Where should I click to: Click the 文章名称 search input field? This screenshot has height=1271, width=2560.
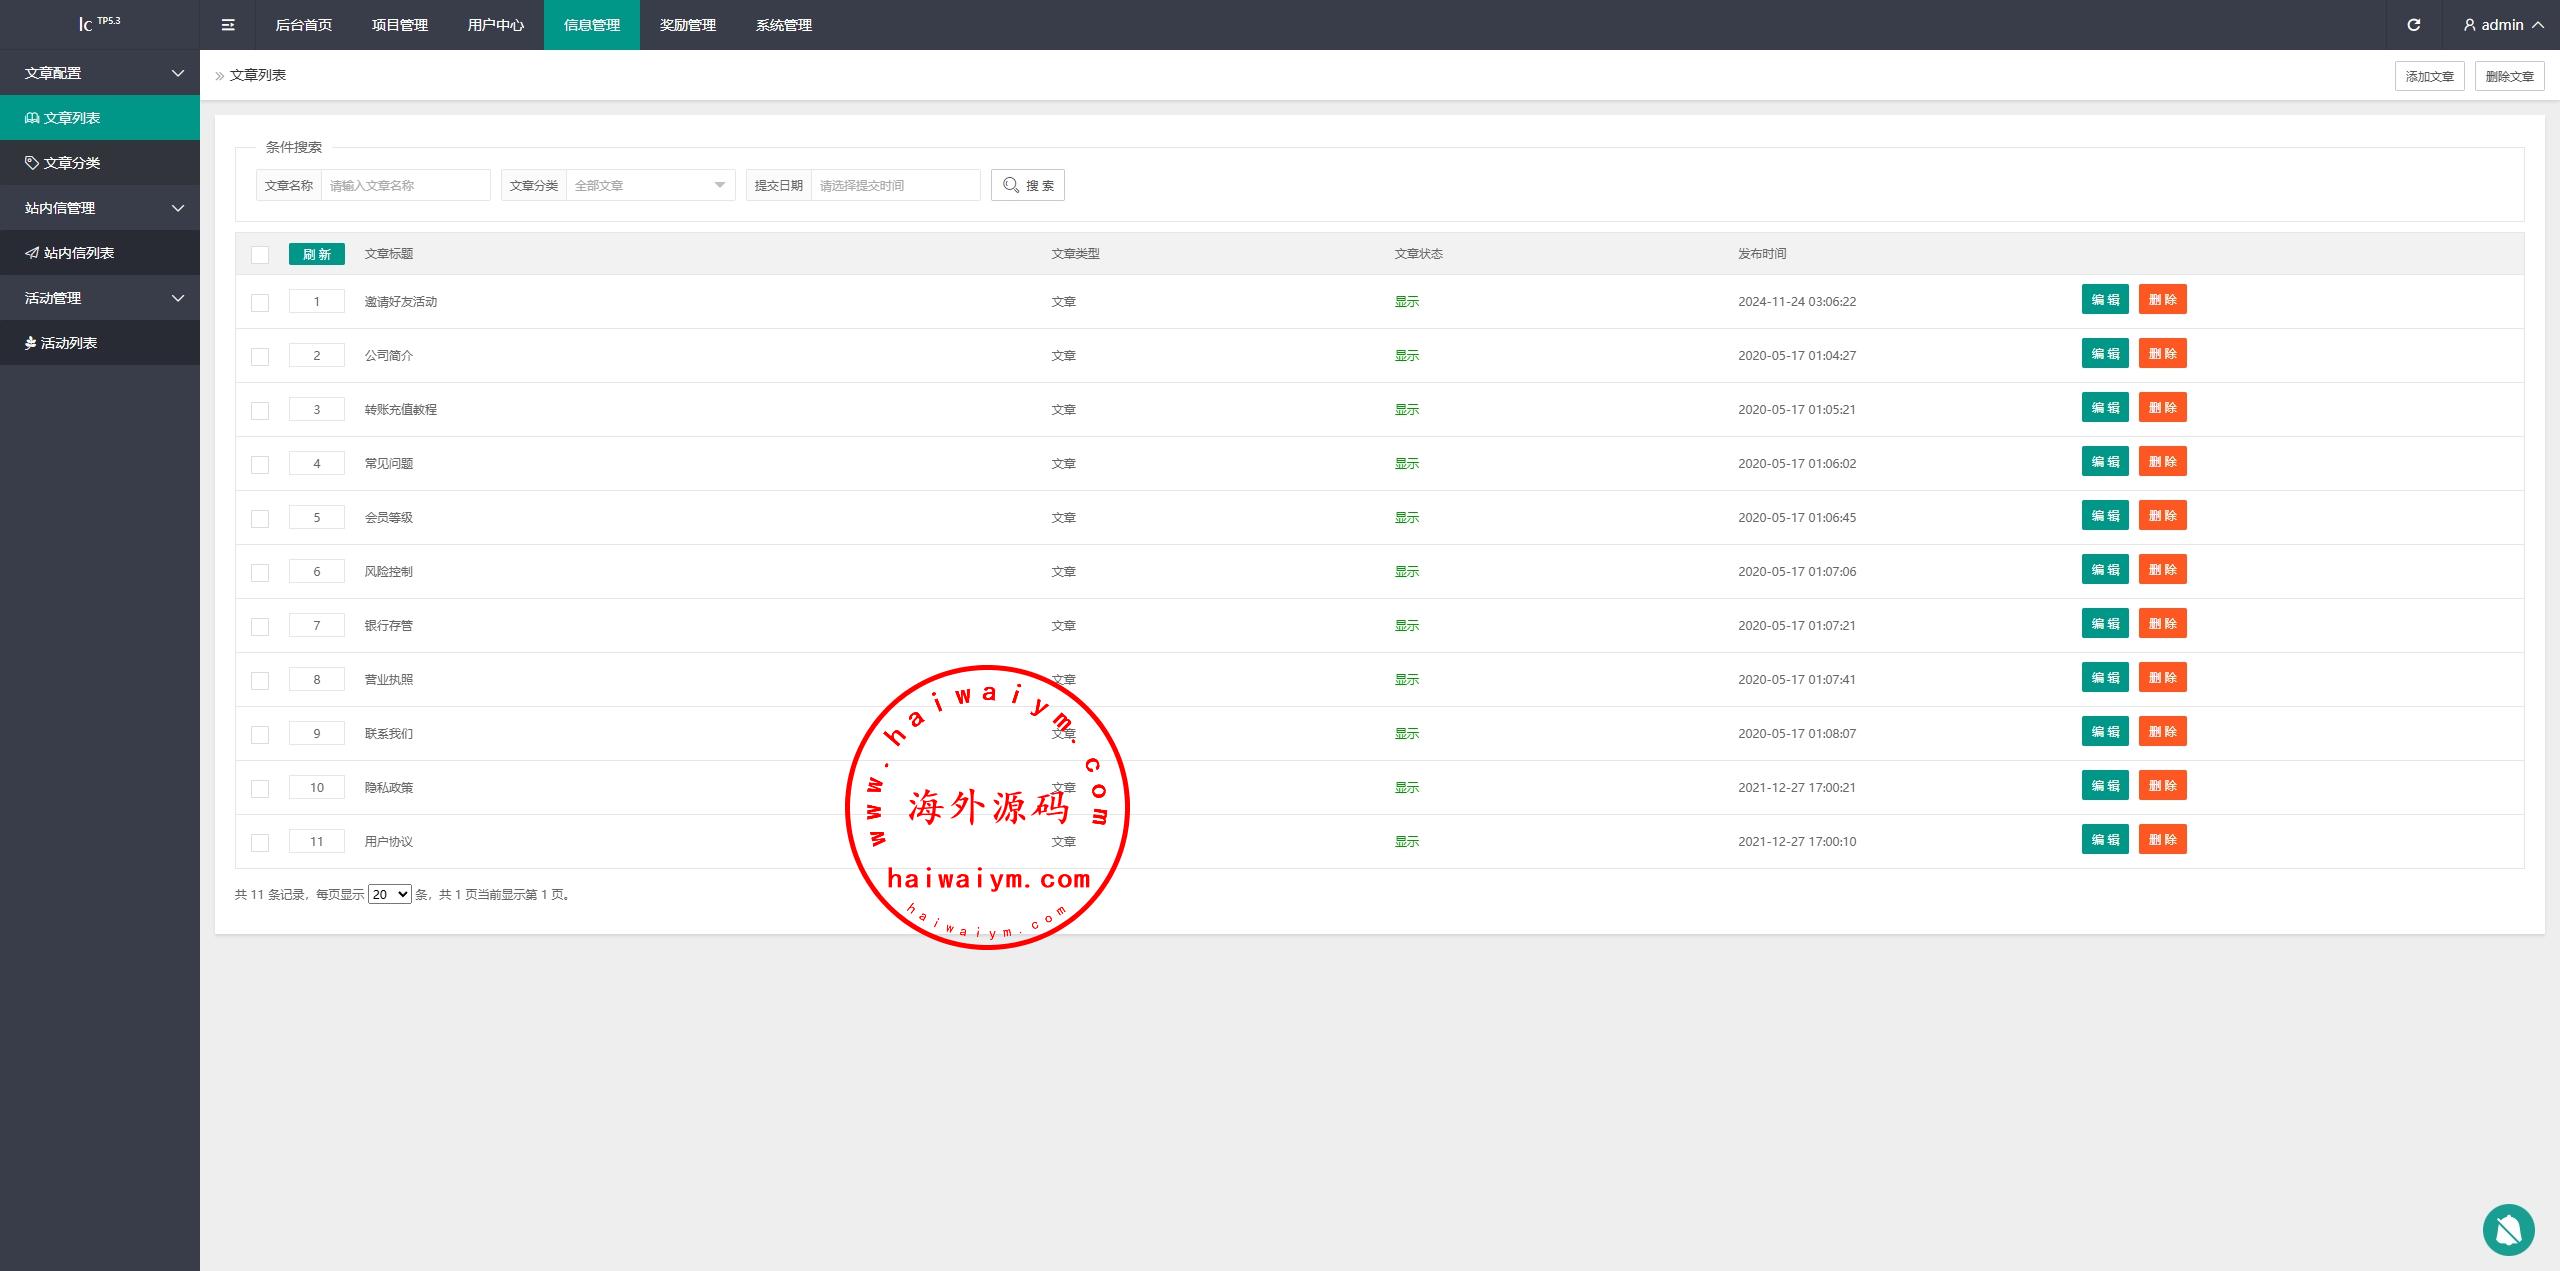[x=405, y=185]
